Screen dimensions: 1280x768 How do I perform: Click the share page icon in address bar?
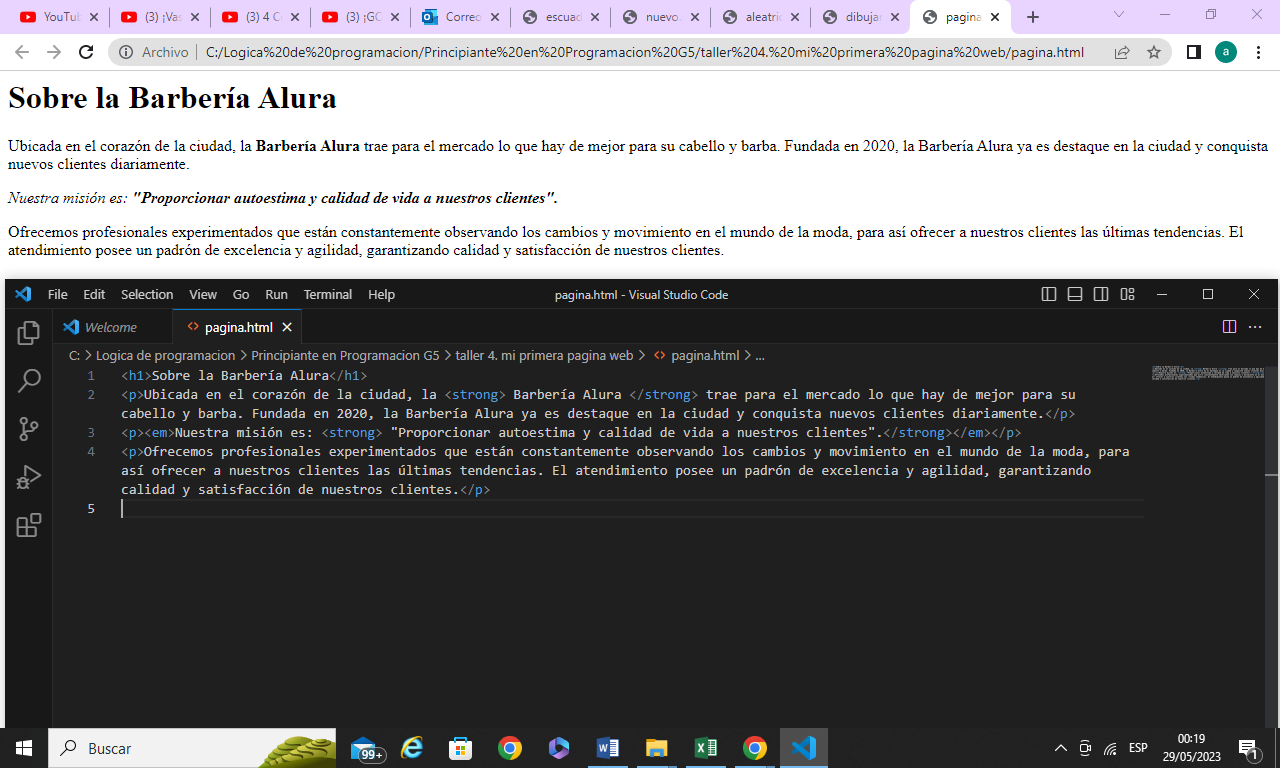[x=1122, y=52]
